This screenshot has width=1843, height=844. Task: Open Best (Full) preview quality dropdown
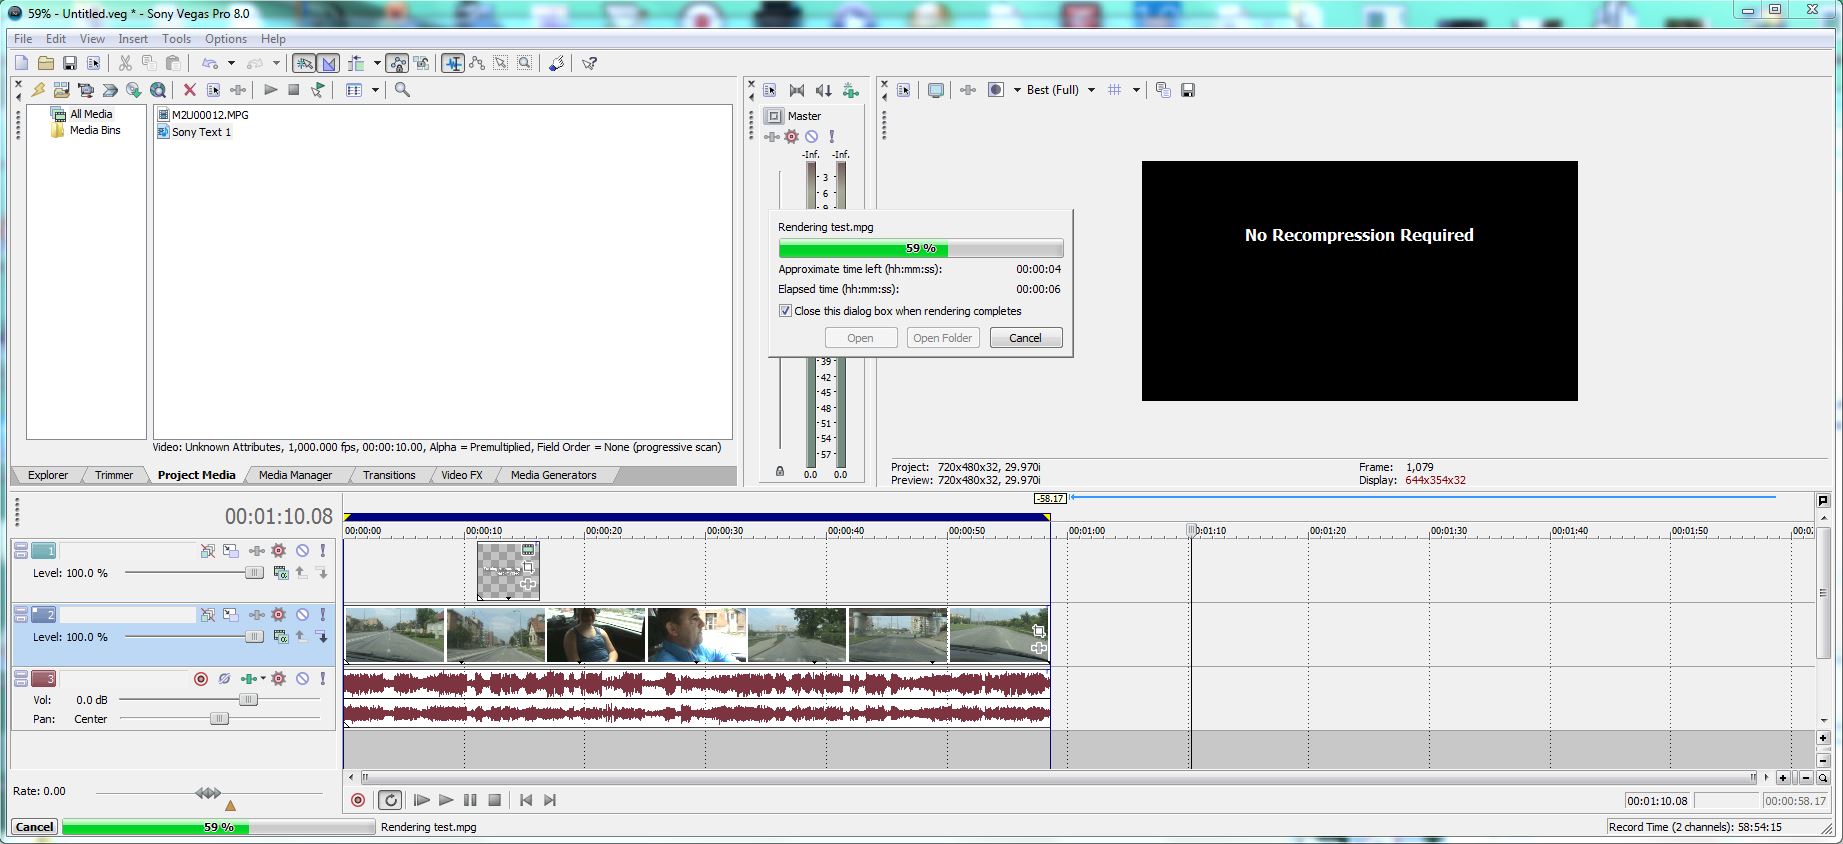click(x=1091, y=90)
